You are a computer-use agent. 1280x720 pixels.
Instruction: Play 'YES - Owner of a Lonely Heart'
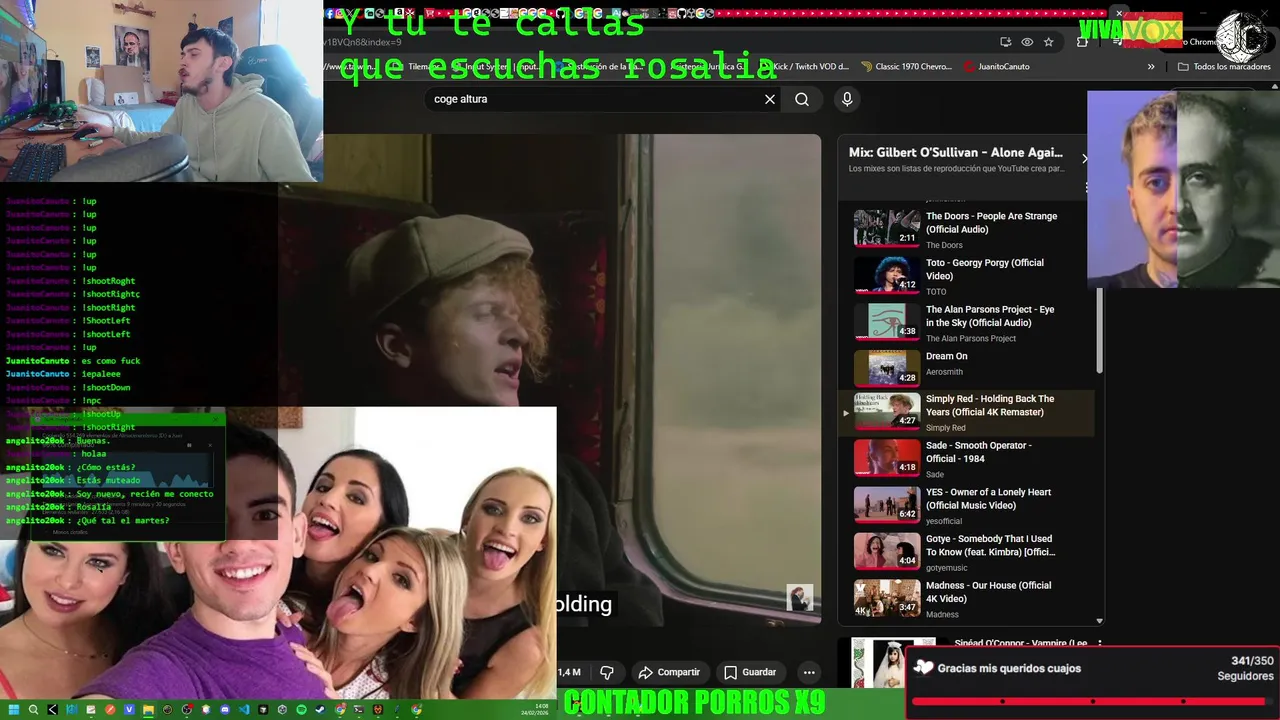pos(988,499)
